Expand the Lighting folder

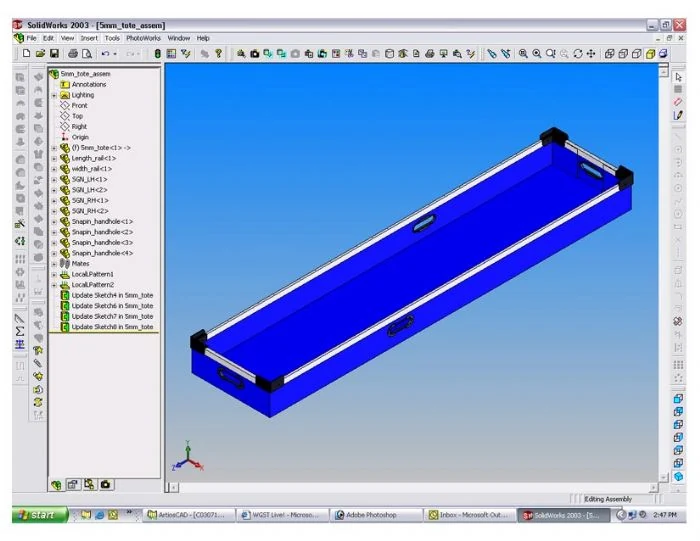point(54,95)
